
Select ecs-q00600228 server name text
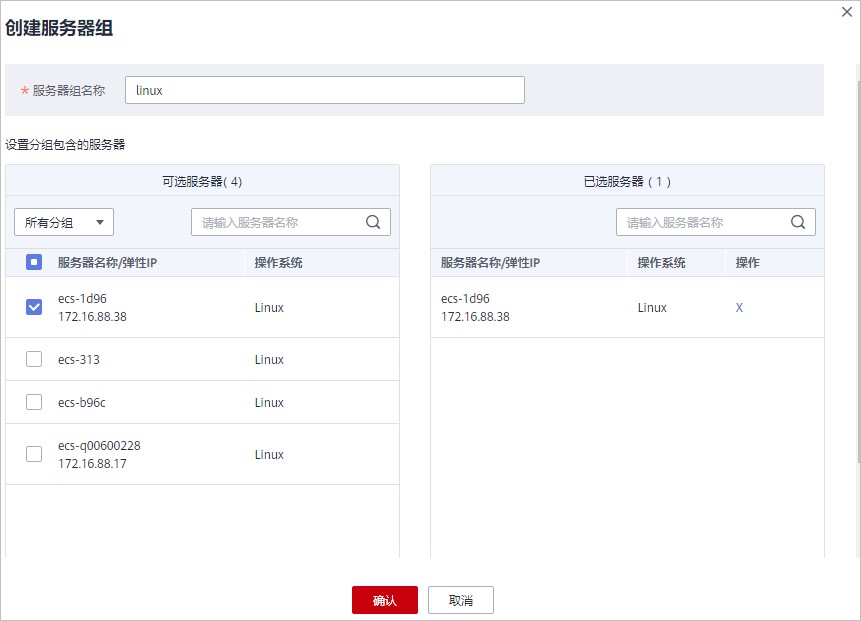[x=99, y=446]
